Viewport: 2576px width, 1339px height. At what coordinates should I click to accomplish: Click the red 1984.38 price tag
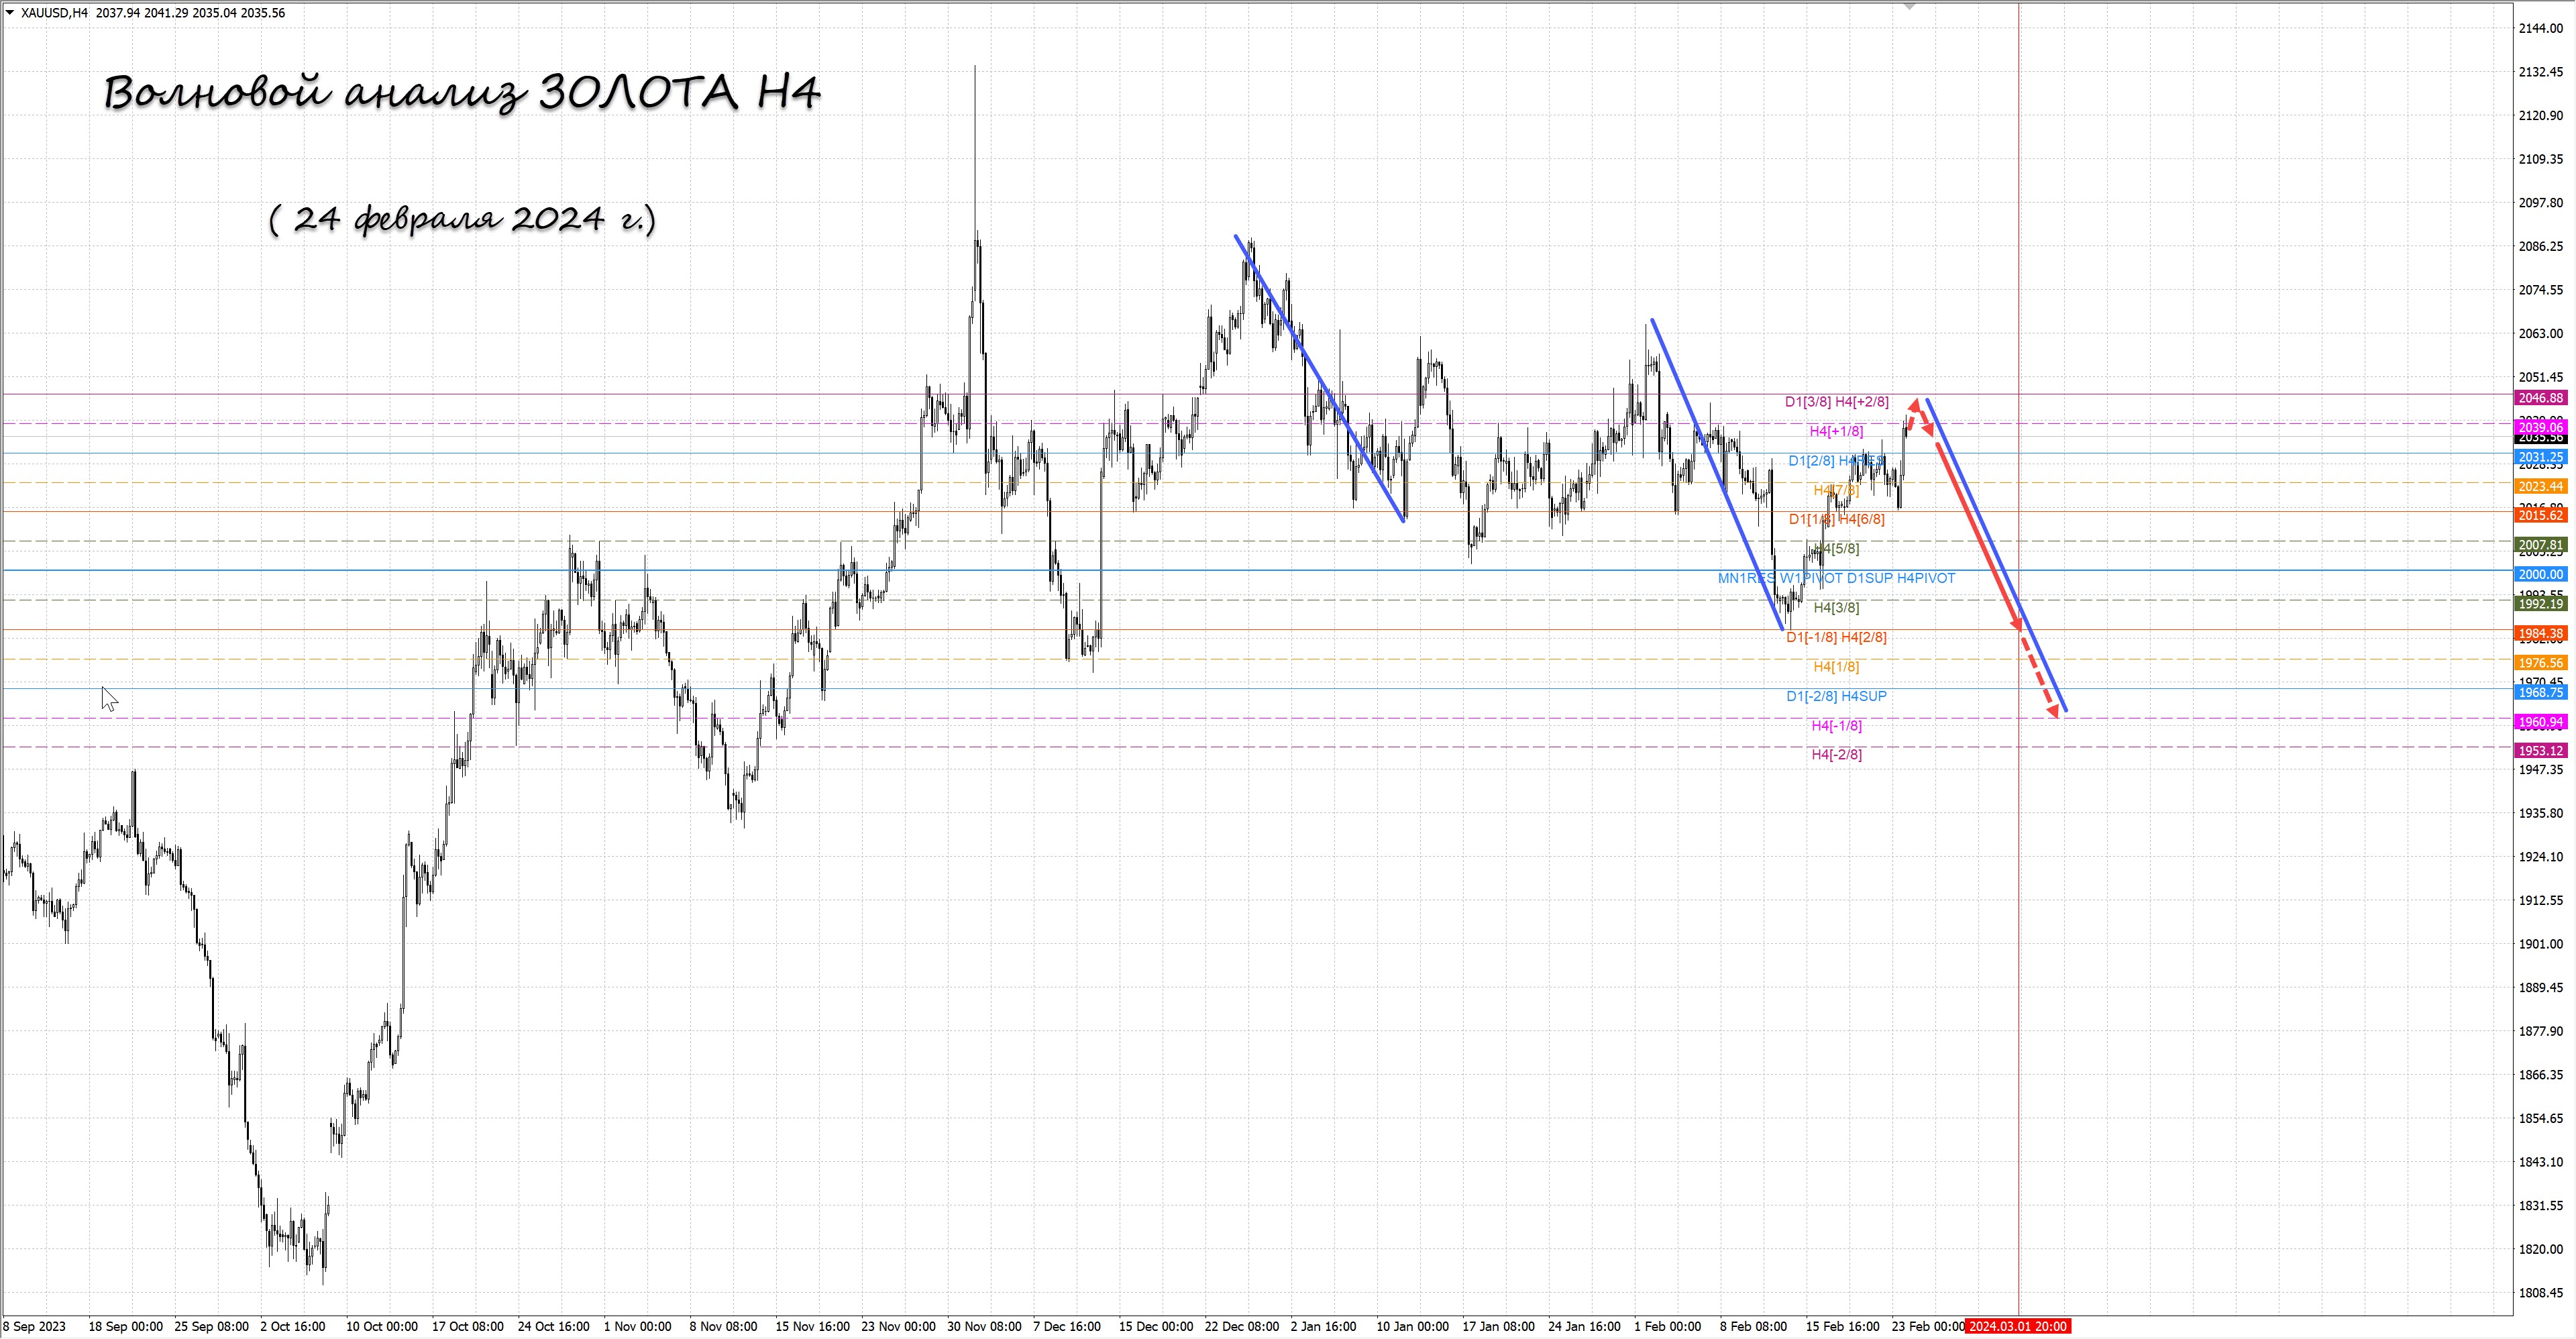point(2540,633)
